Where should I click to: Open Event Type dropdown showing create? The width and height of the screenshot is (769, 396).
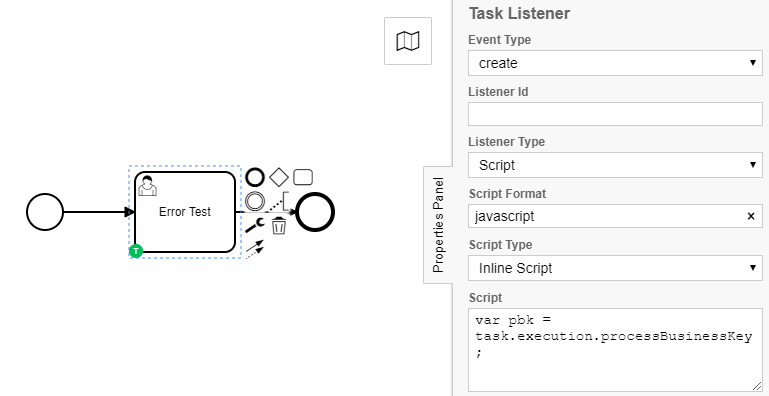click(615, 63)
